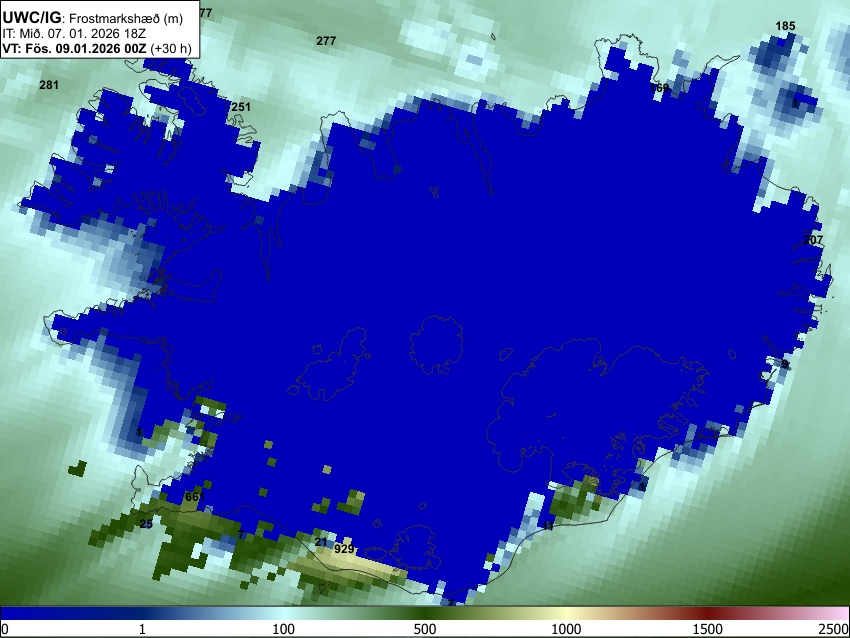Screen dimensions: 850x638
Task: Click the 929 value on the map
Action: click(x=344, y=549)
